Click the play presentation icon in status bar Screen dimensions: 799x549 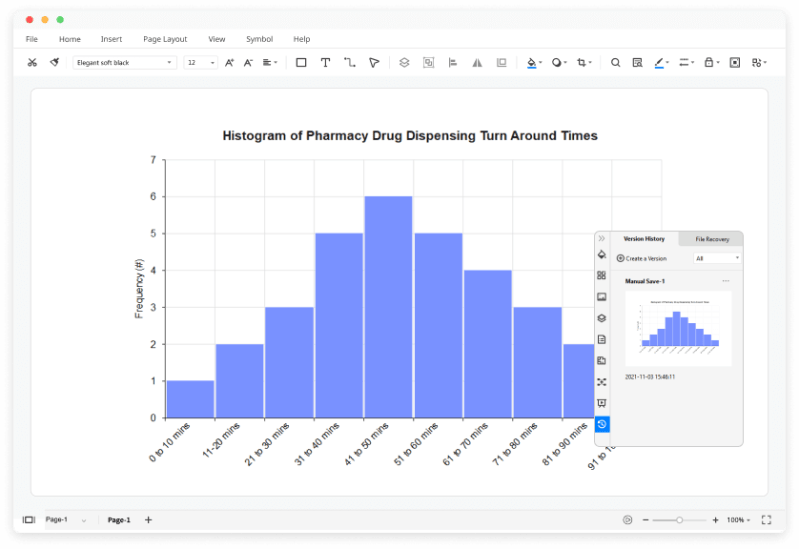click(x=627, y=520)
